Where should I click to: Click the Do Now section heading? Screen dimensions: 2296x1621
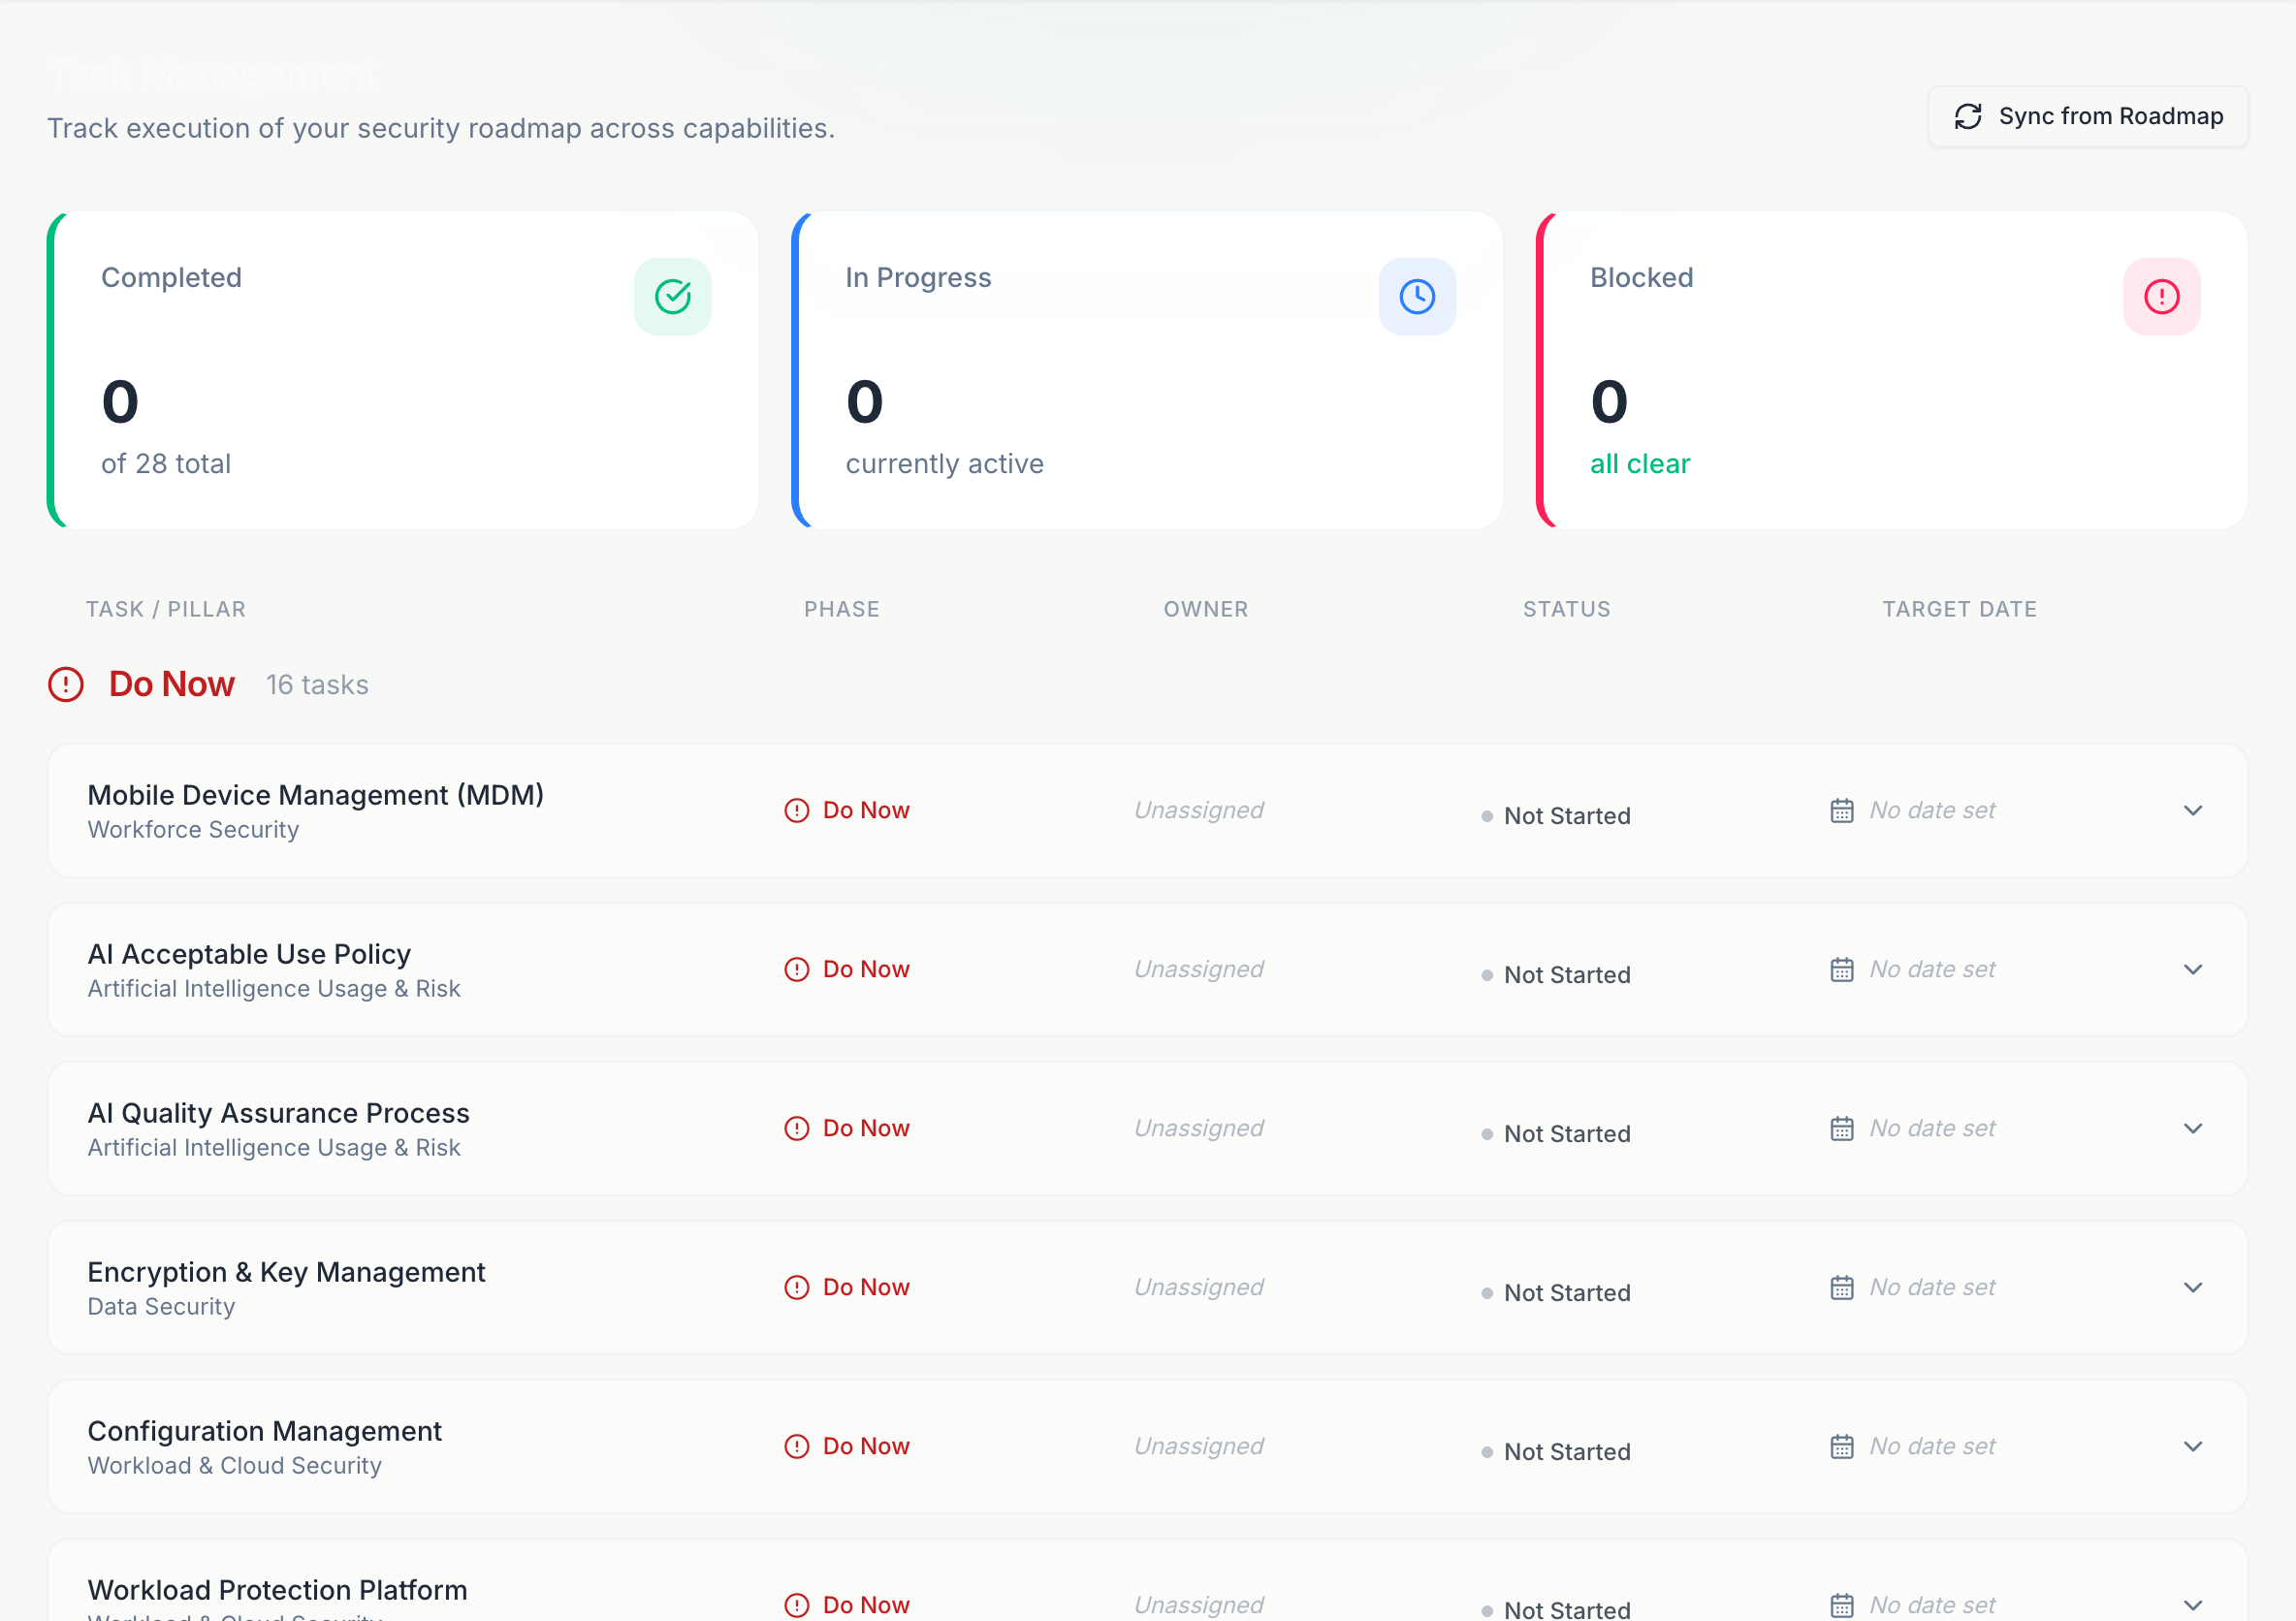point(171,685)
